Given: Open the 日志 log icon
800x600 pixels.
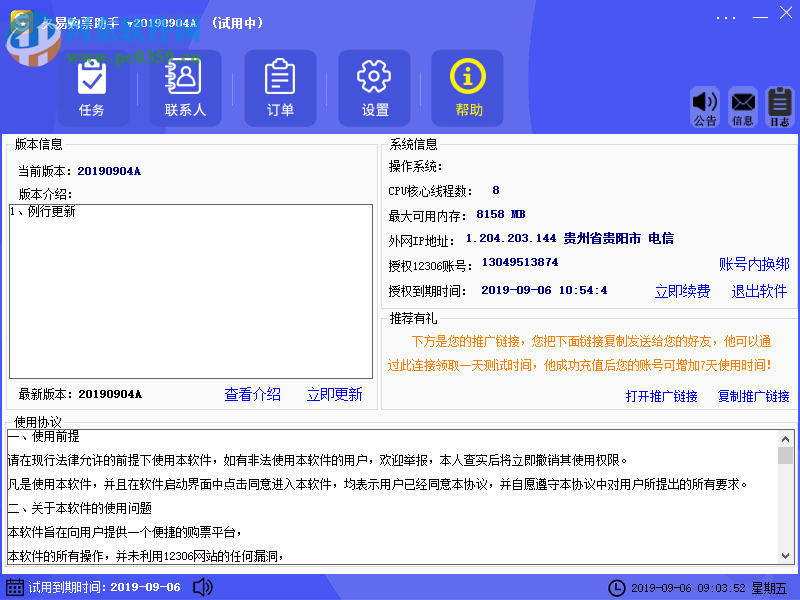Looking at the screenshot, I should 779,104.
